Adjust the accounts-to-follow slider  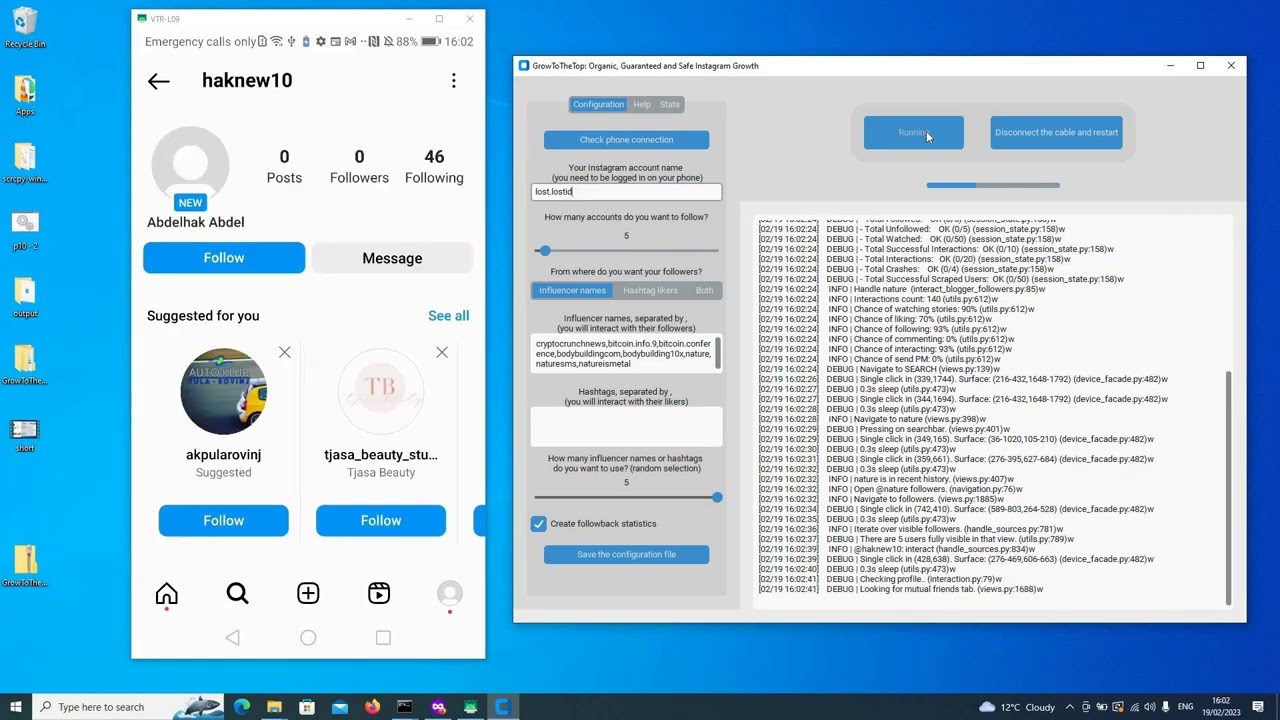(544, 250)
